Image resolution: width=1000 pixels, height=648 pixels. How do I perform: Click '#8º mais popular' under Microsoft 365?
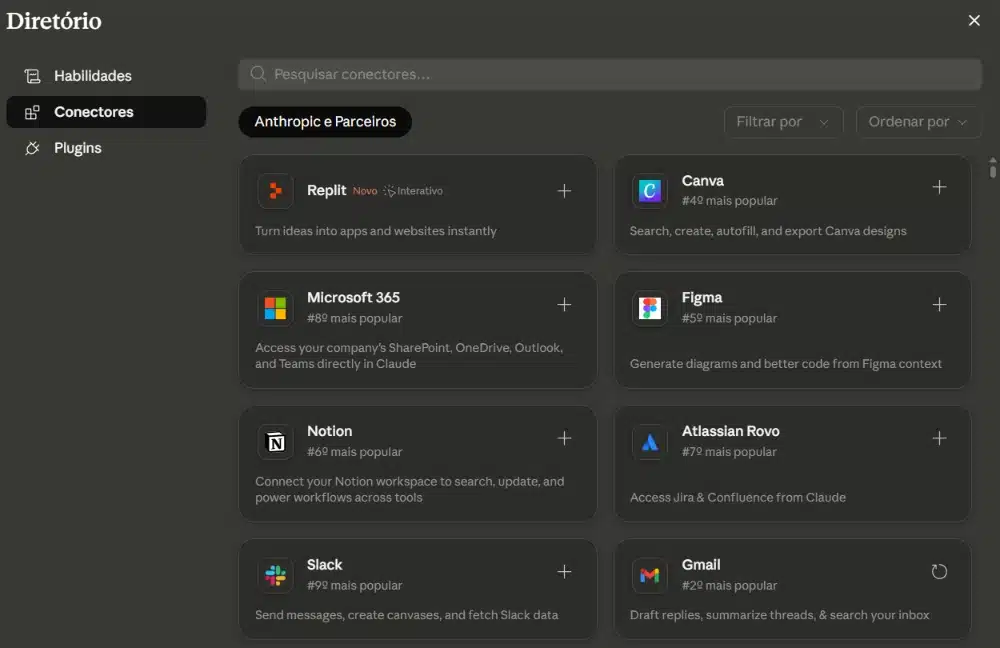pyautogui.click(x=355, y=318)
